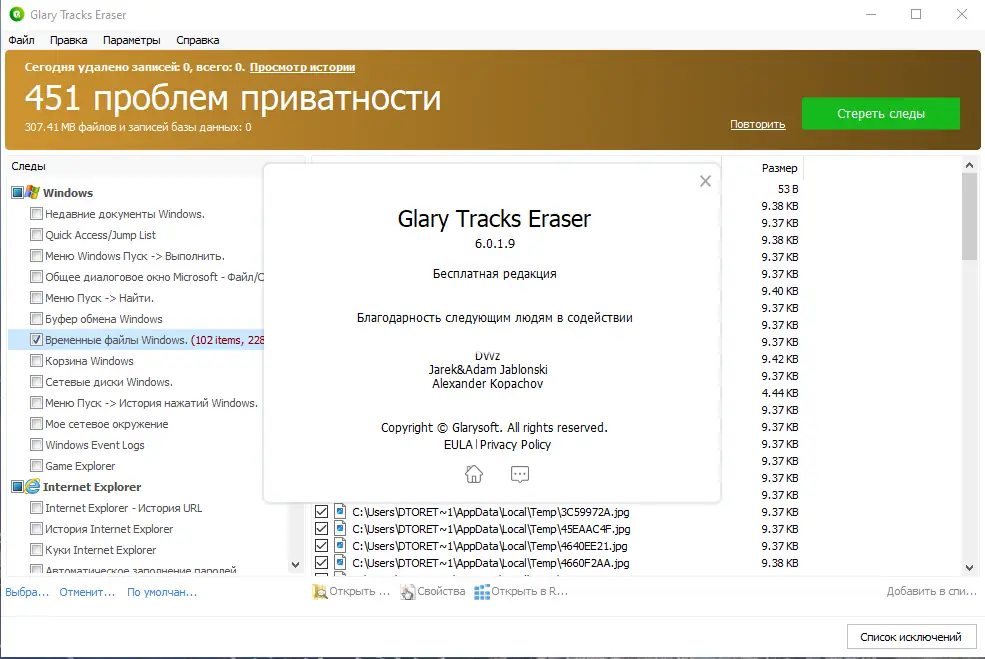Viewport: 985px width, 659px height.
Task: Enable 'Меню Windows Пуск -> Выполнить' checkbox
Action: click(x=36, y=256)
